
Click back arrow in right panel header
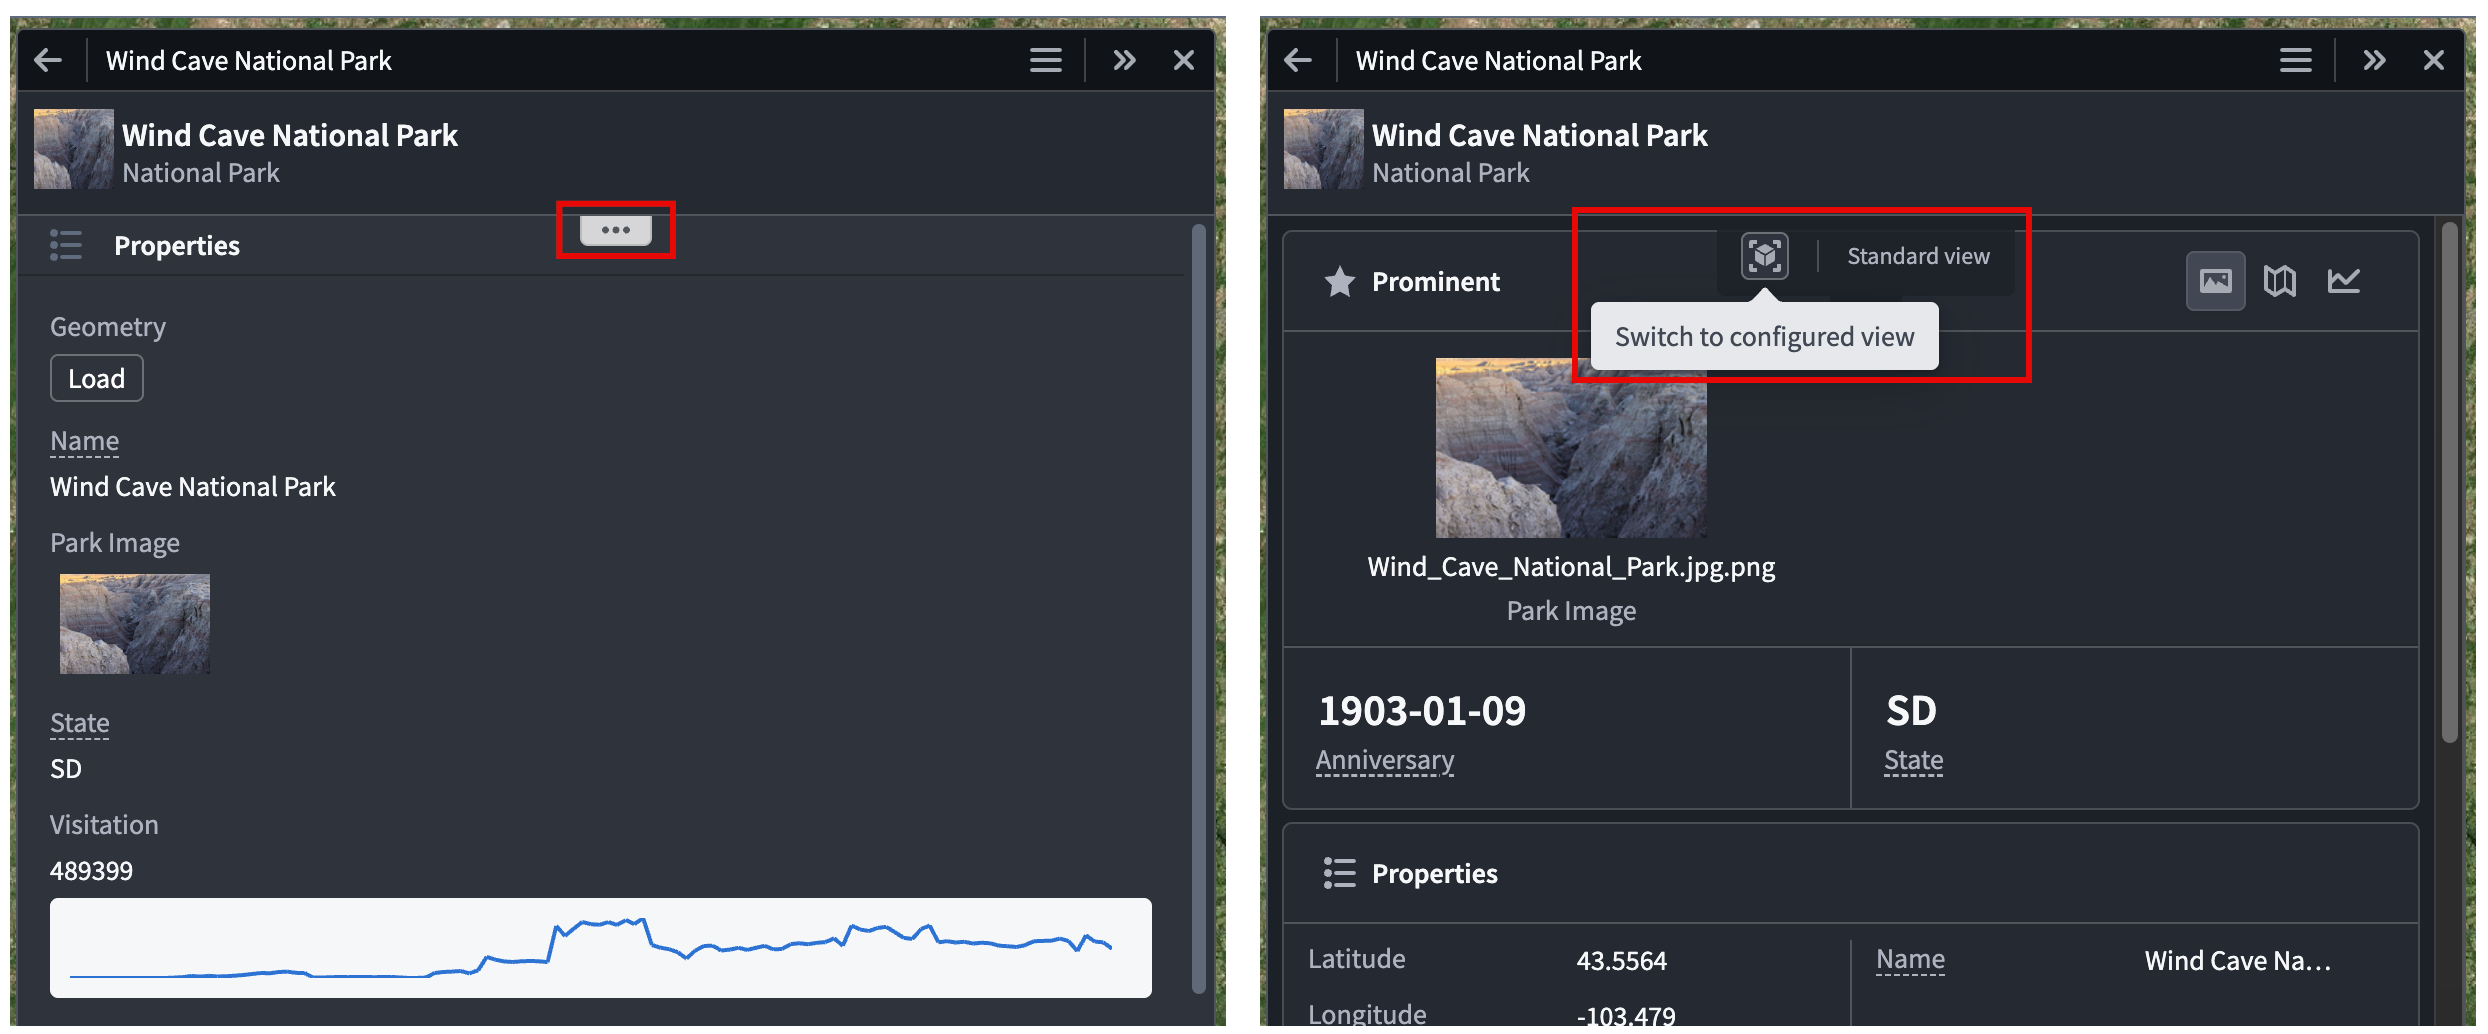[x=1298, y=60]
